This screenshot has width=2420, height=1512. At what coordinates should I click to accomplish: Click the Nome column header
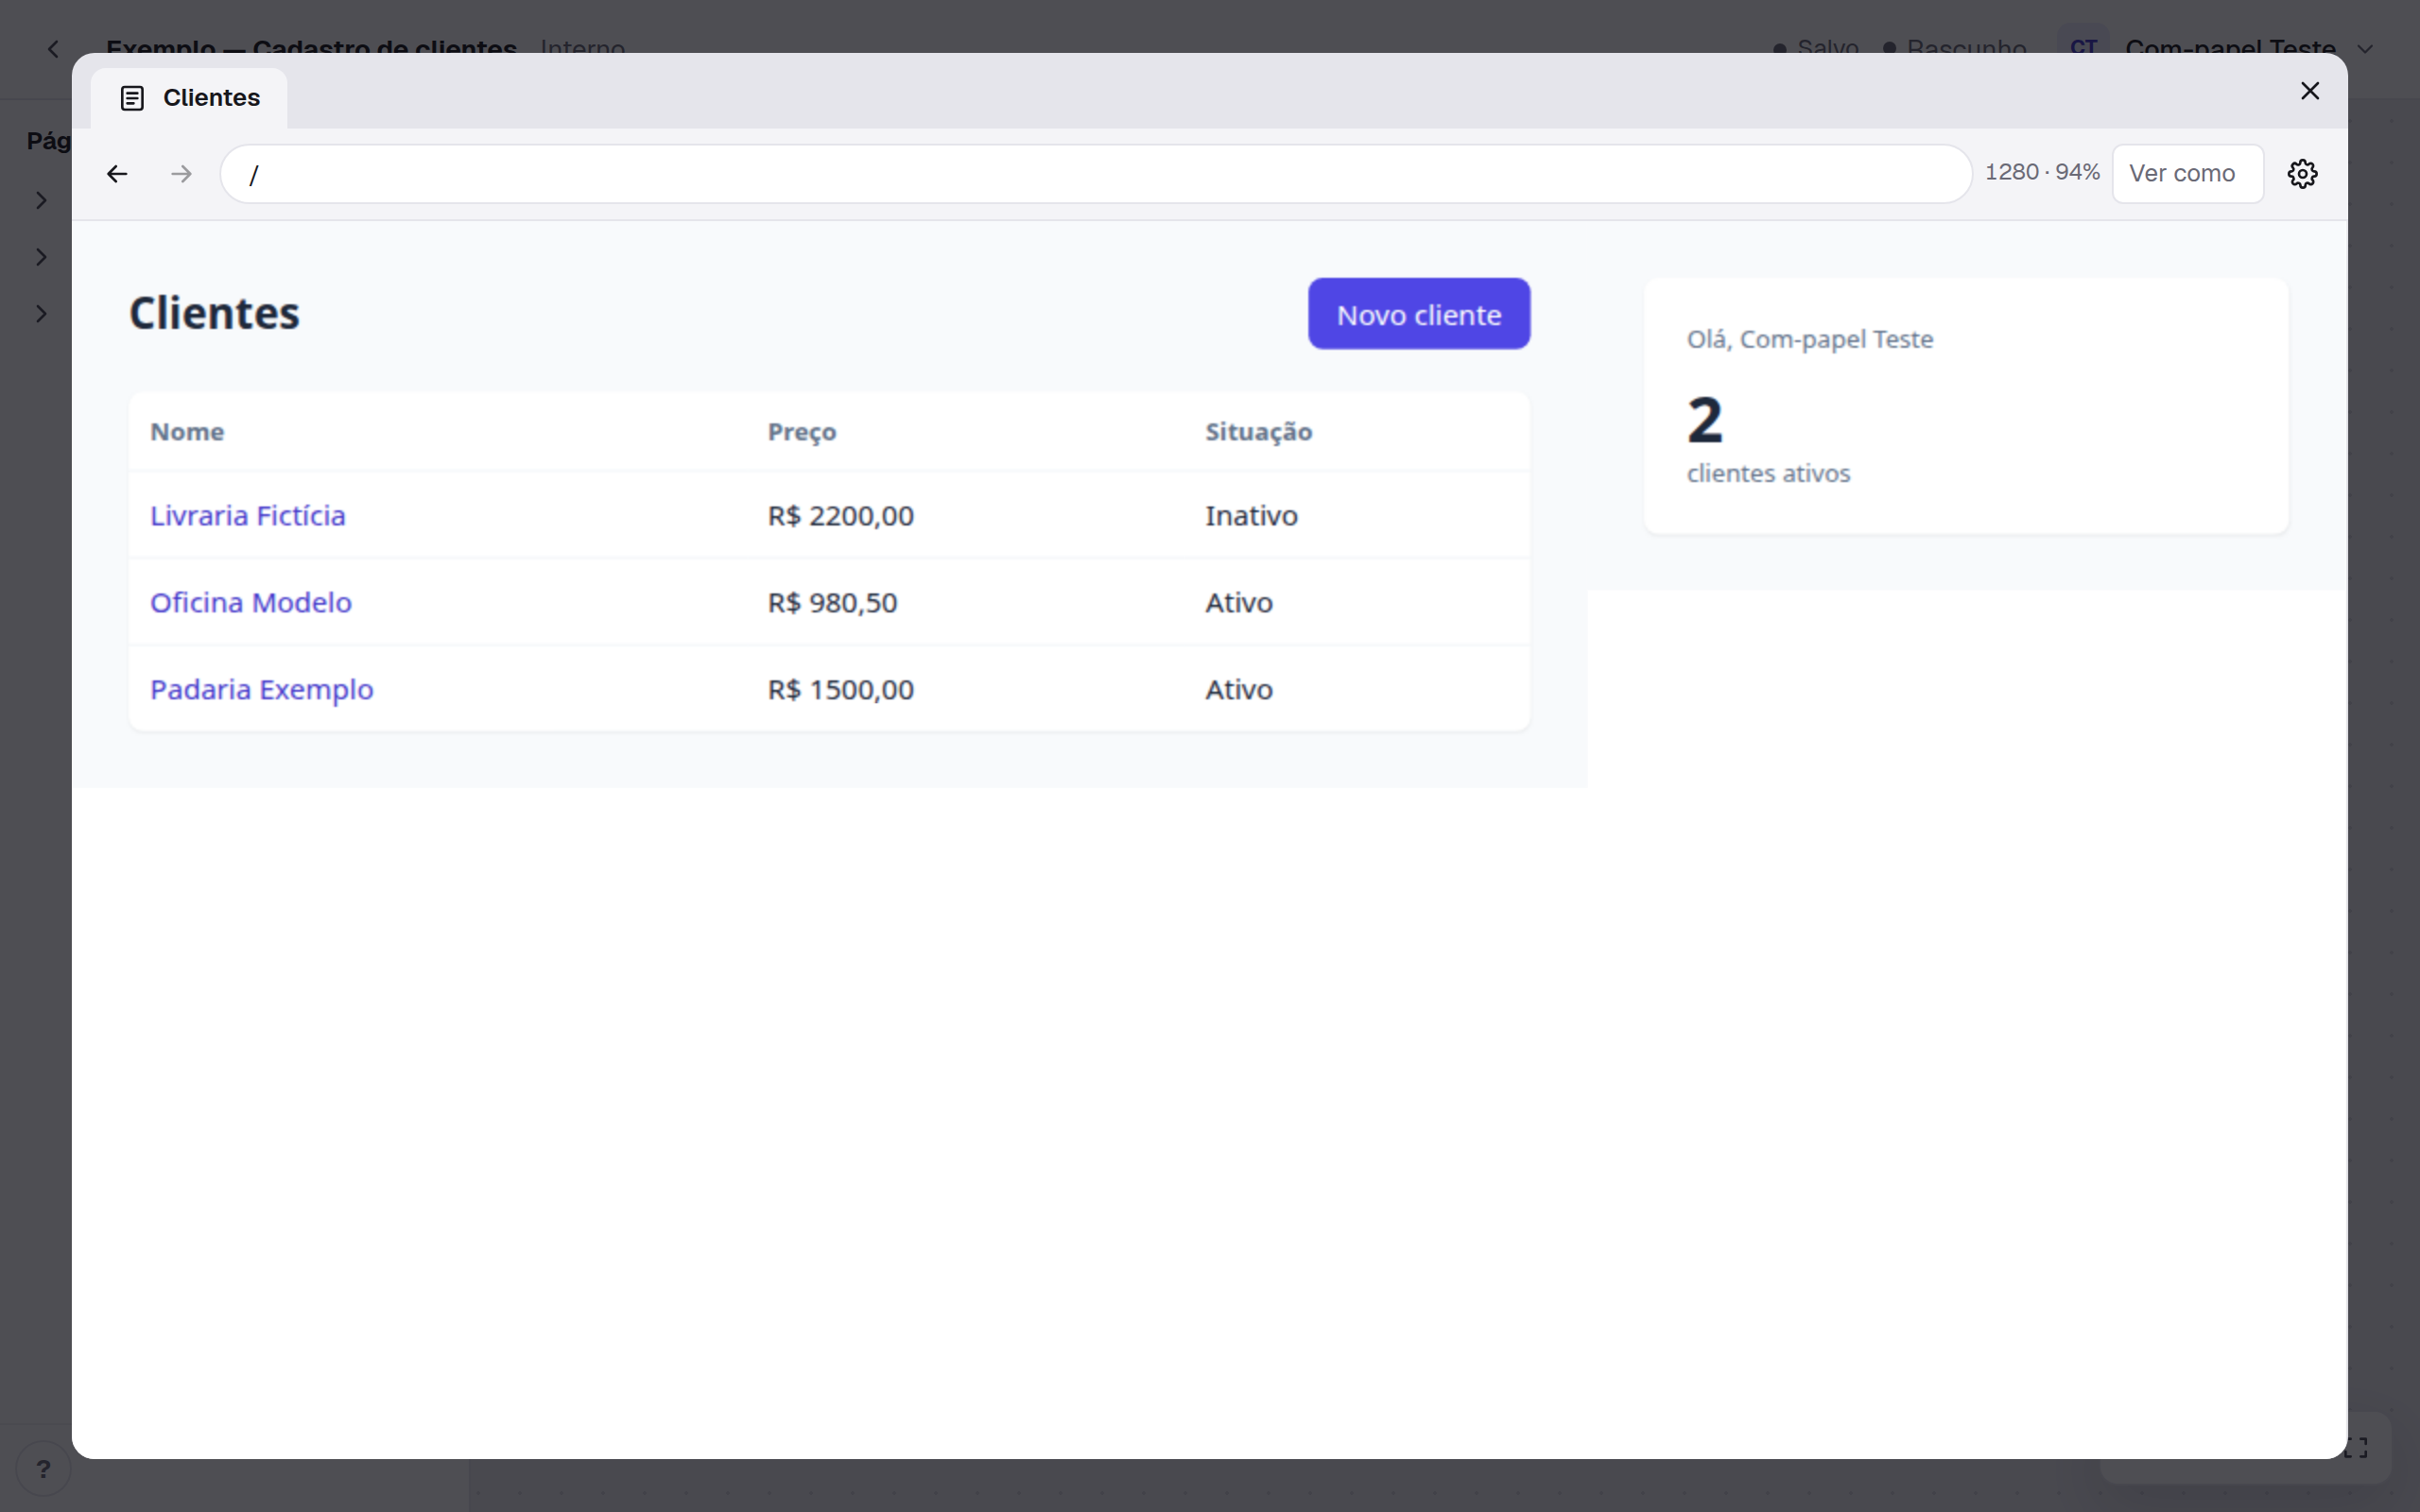(187, 432)
